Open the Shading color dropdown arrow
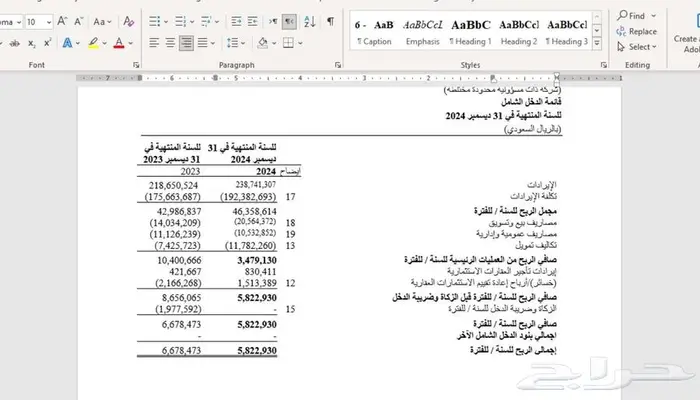The height and width of the screenshot is (400, 700). 274,43
